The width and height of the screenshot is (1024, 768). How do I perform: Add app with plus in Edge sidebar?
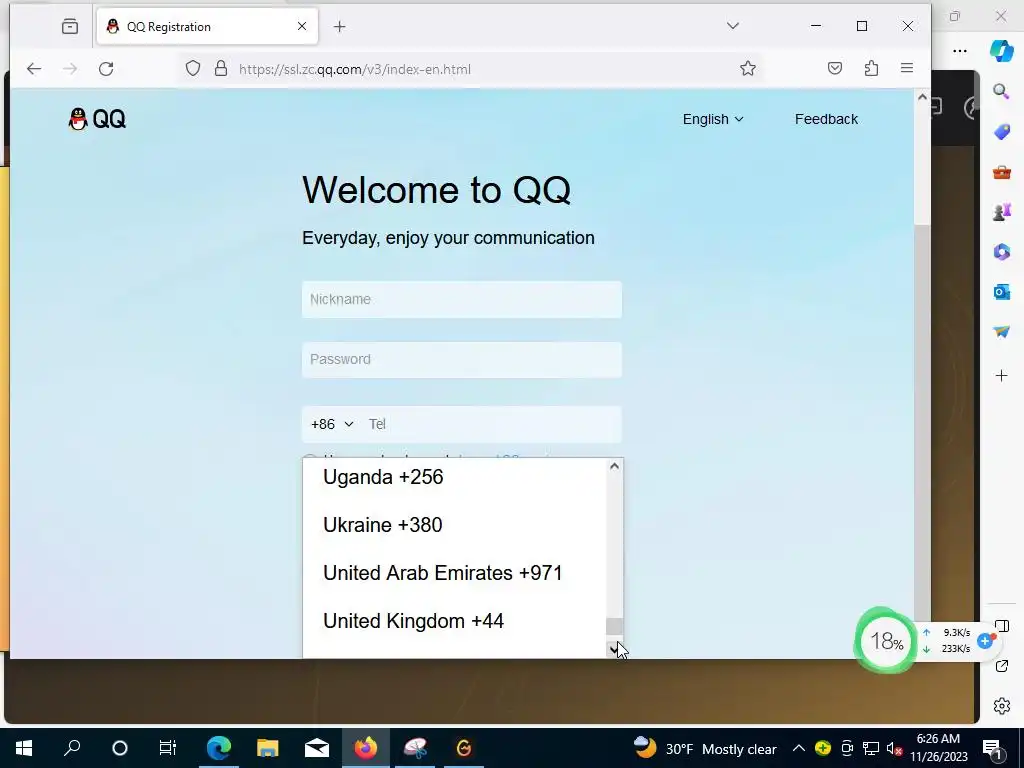(x=1001, y=376)
